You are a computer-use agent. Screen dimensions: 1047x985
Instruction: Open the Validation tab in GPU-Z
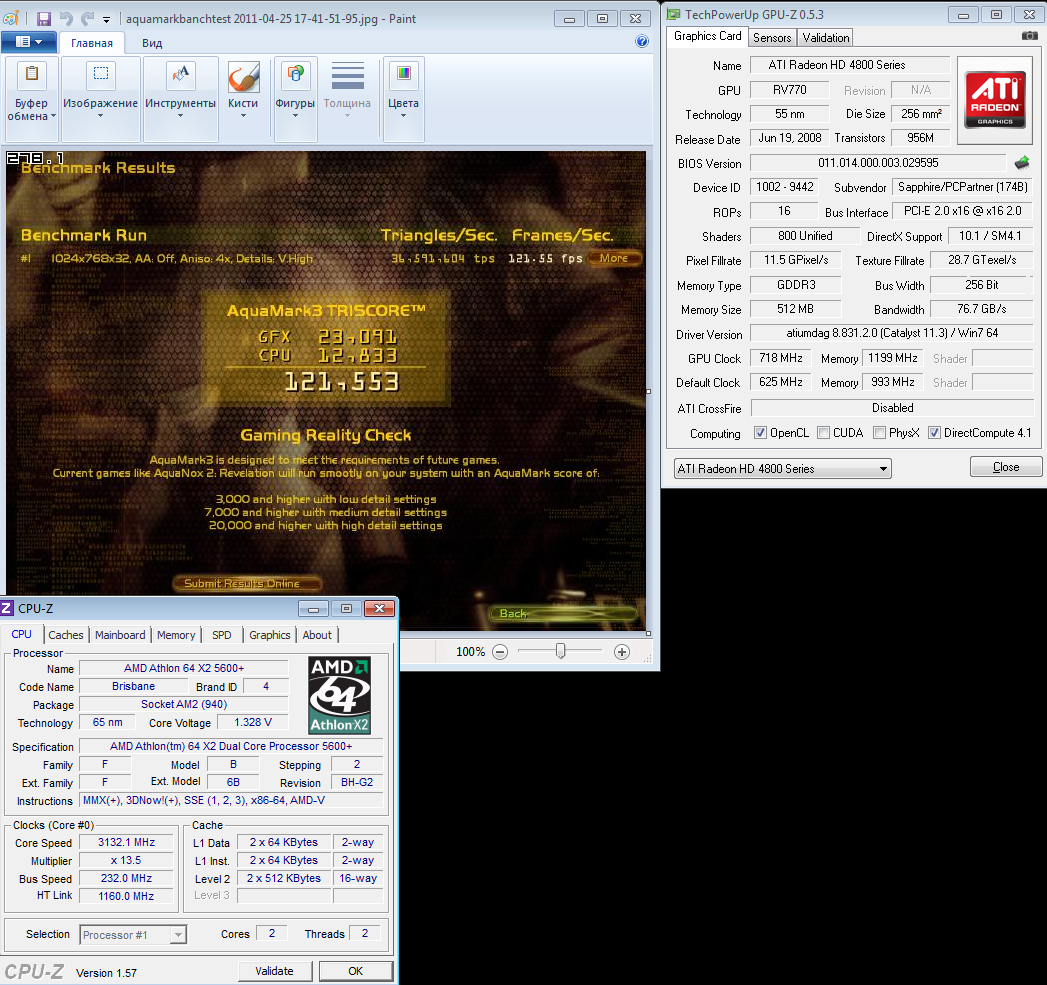[x=826, y=37]
